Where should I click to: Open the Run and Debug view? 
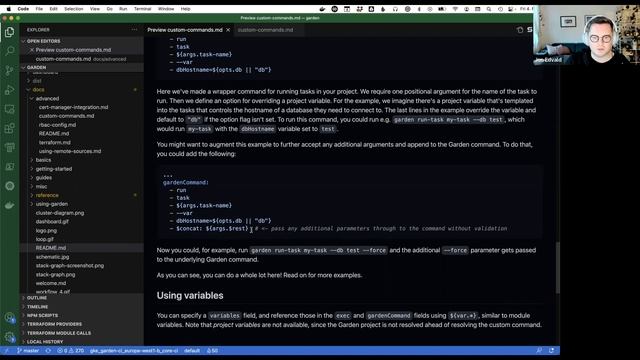[x=9, y=90]
